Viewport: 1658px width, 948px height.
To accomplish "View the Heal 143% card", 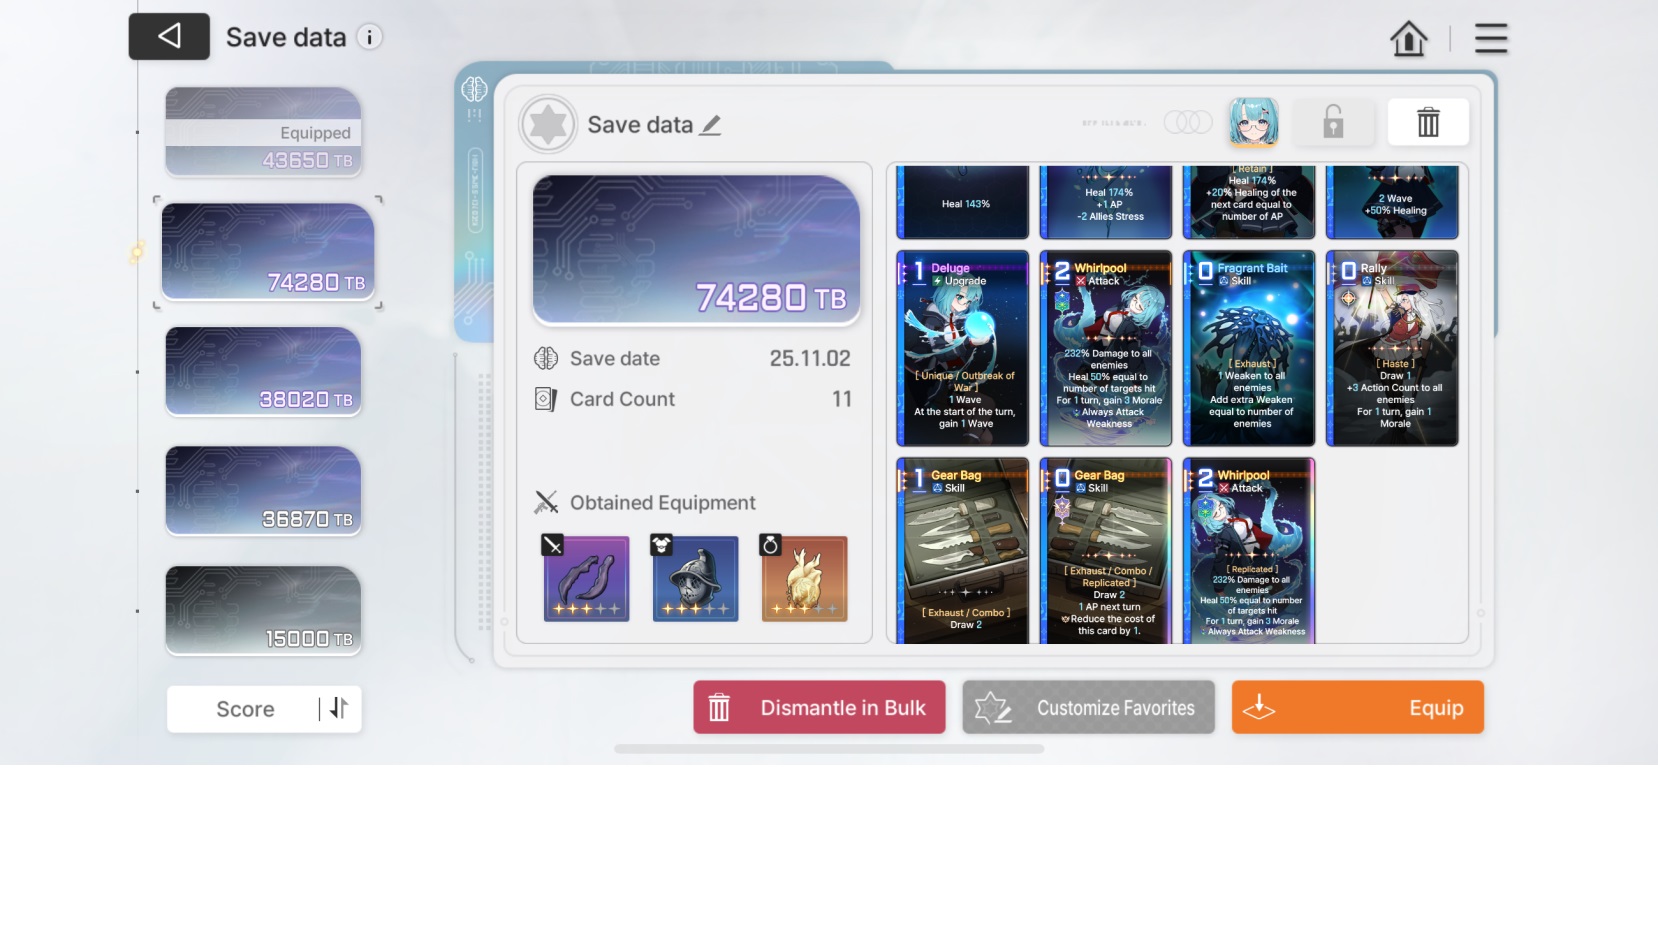I will point(963,202).
